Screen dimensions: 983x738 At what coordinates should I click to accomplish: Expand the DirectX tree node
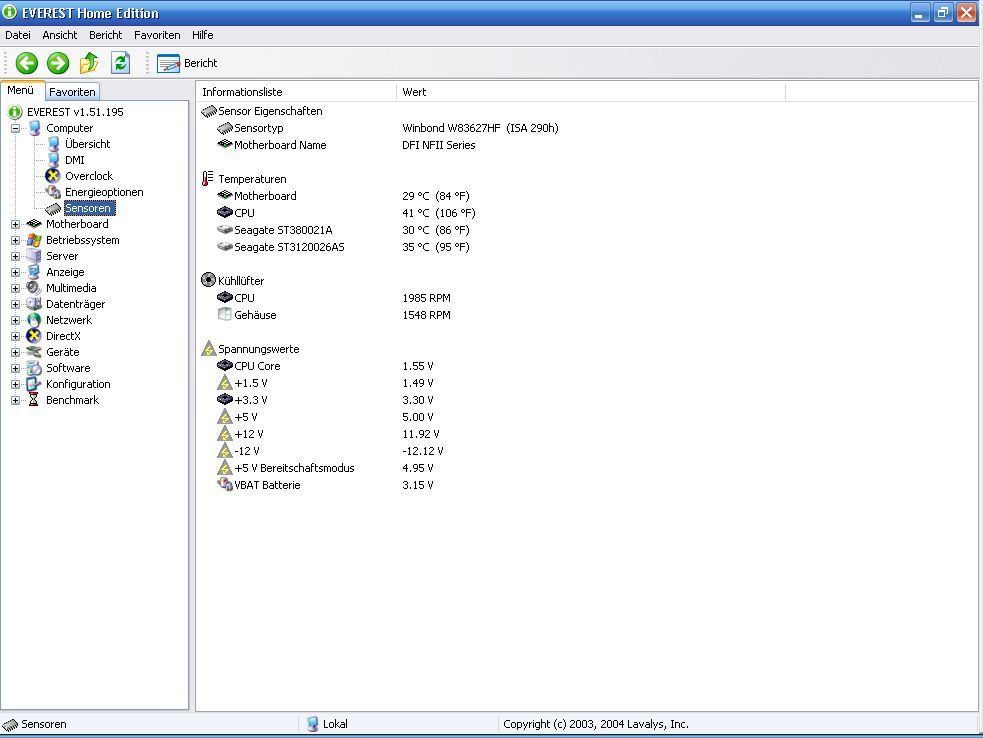pyautogui.click(x=15, y=336)
